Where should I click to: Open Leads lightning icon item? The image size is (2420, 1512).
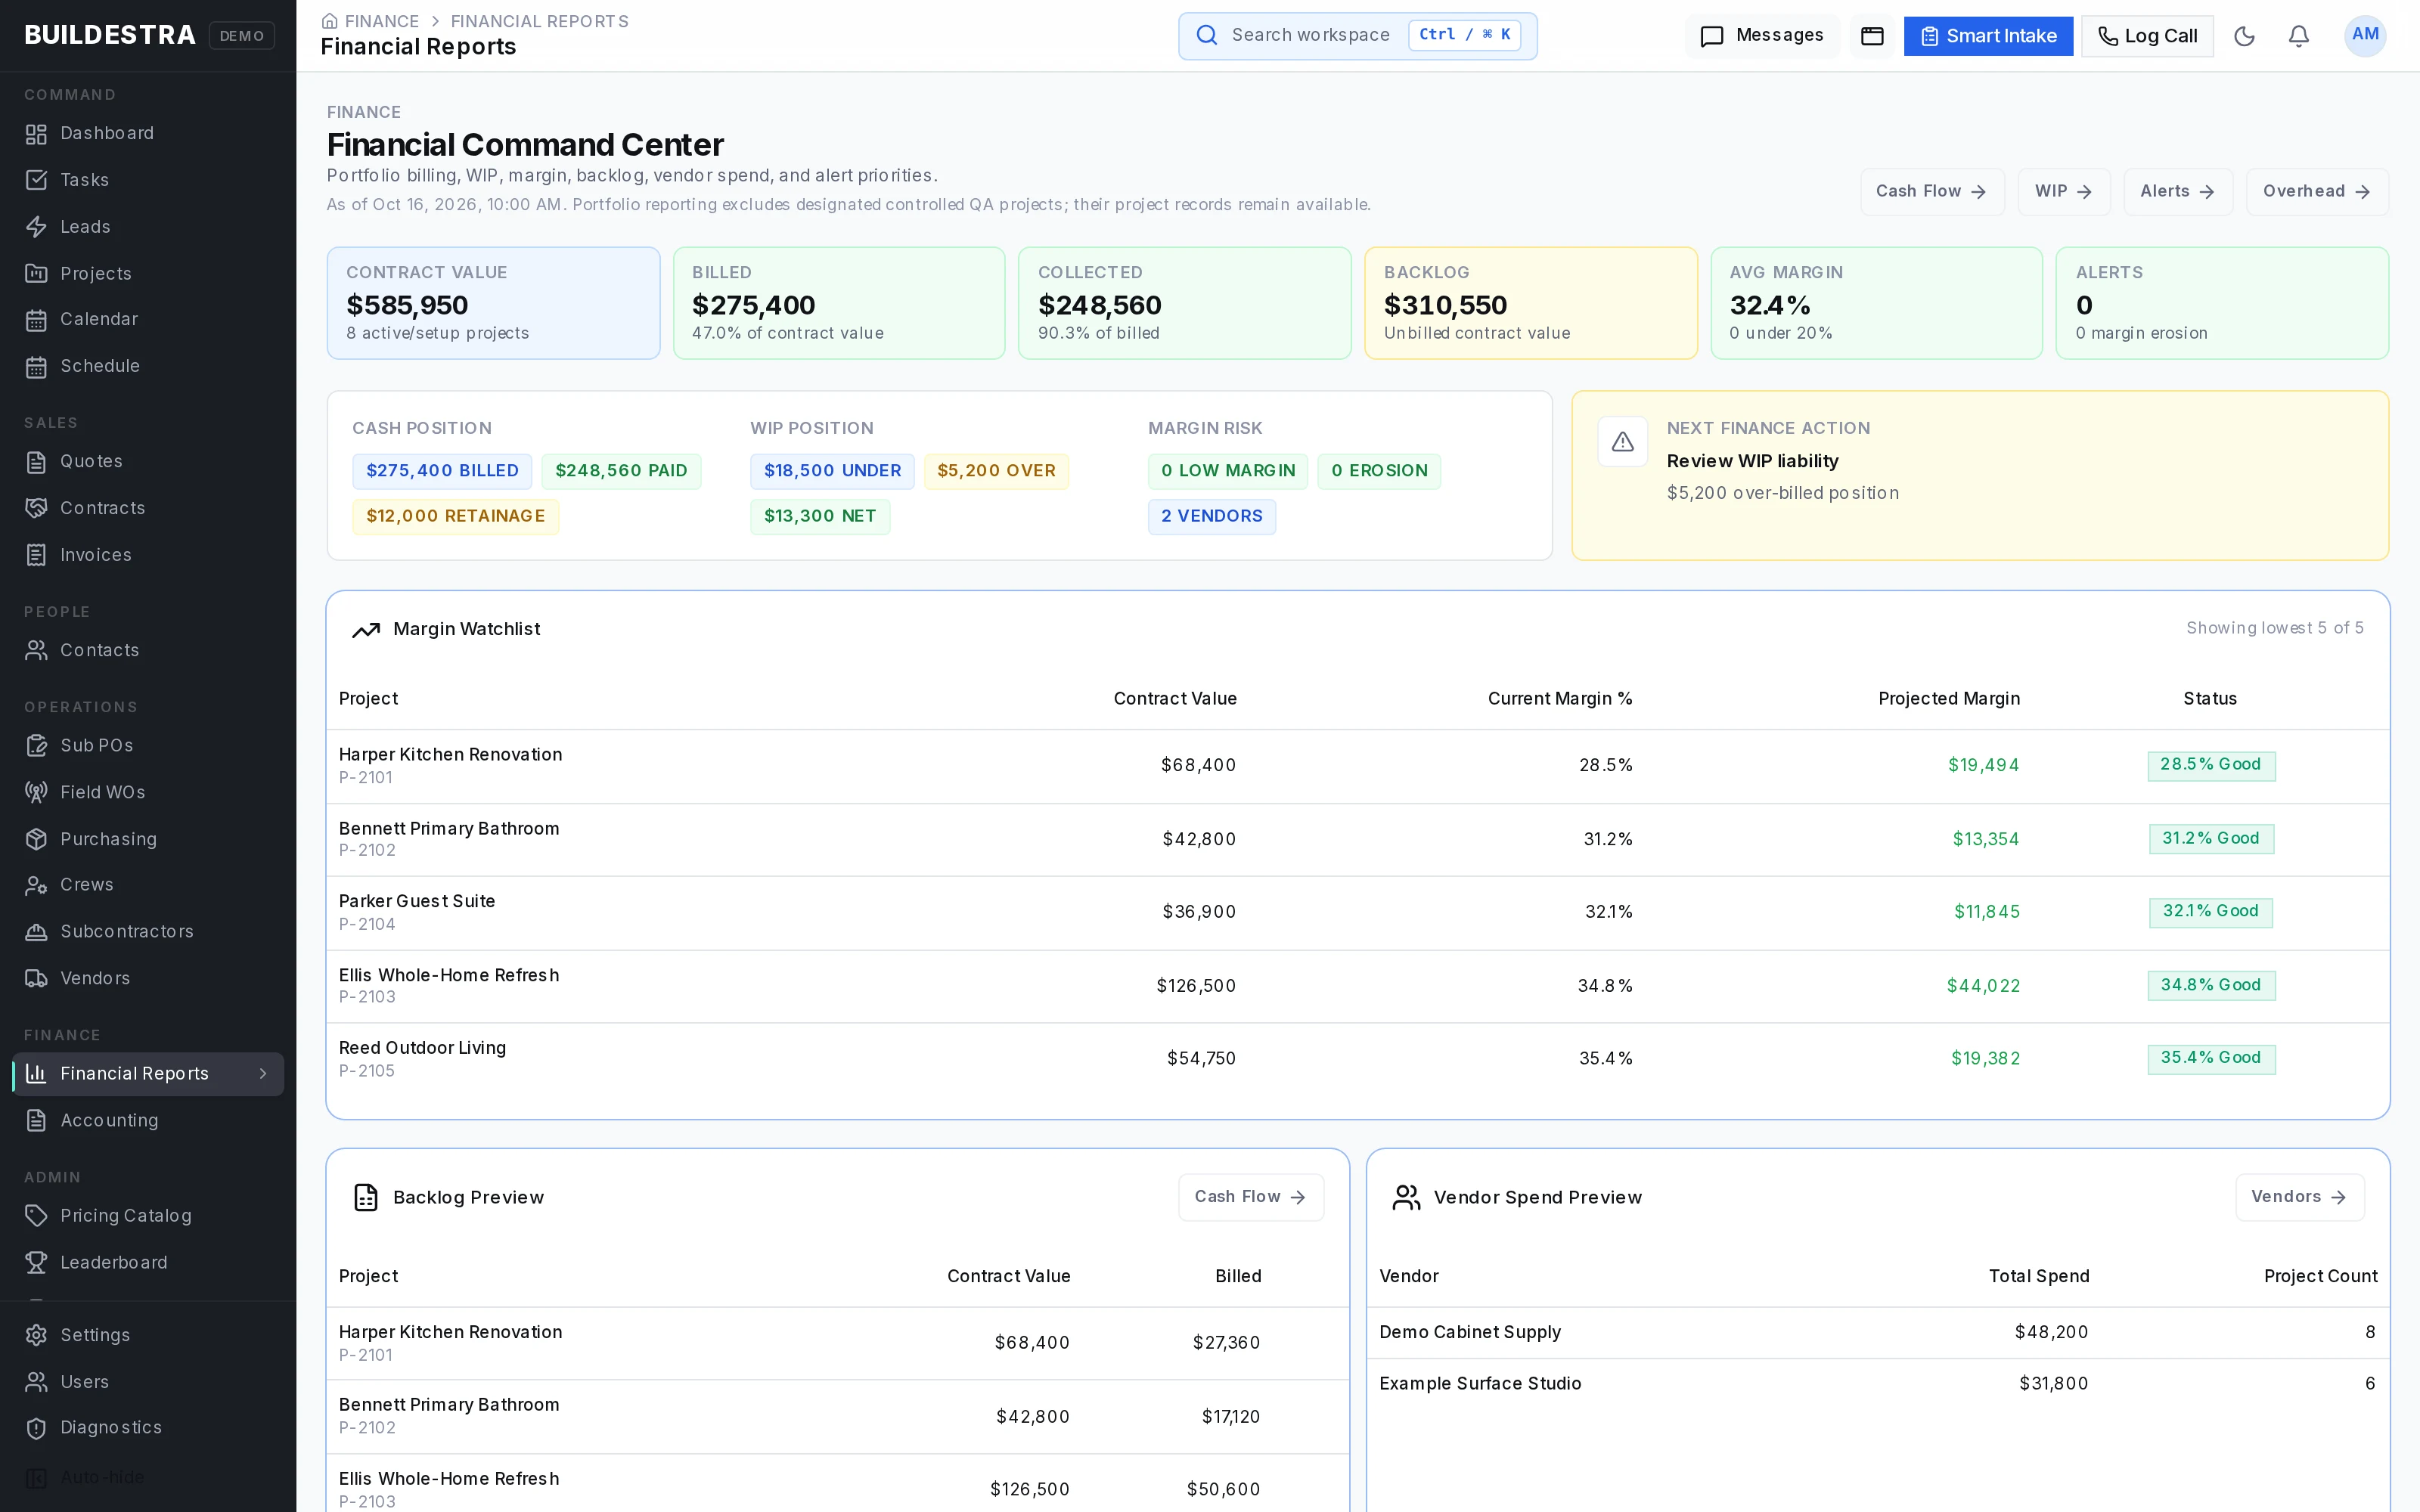pos(148,227)
